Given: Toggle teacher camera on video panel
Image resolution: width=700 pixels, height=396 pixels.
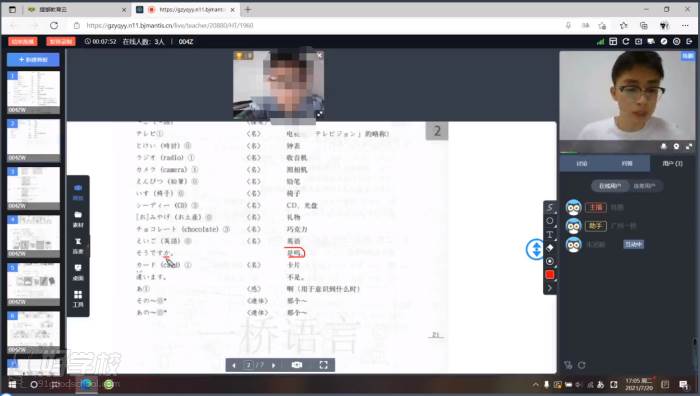Looking at the screenshot, I should (676, 146).
